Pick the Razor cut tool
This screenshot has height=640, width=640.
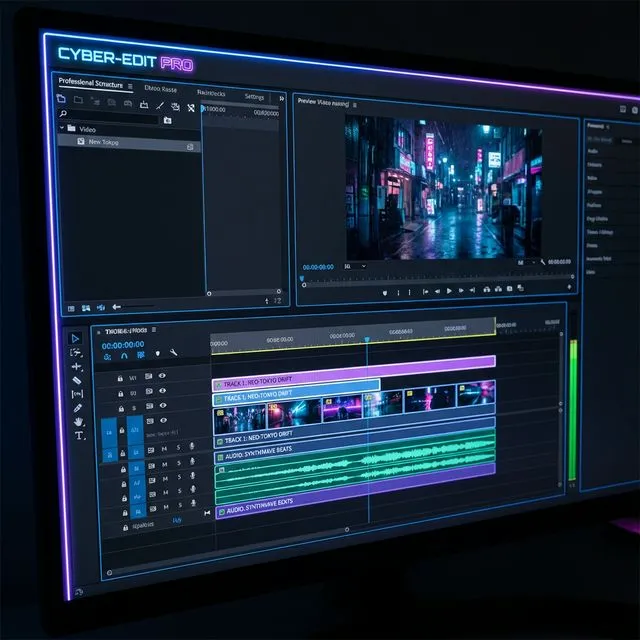tap(77, 380)
